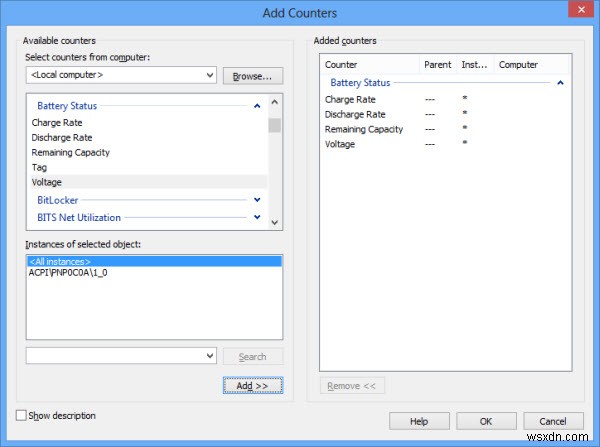Enable the Show description checkbox
This screenshot has width=600, height=447.
pyautogui.click(x=23, y=415)
